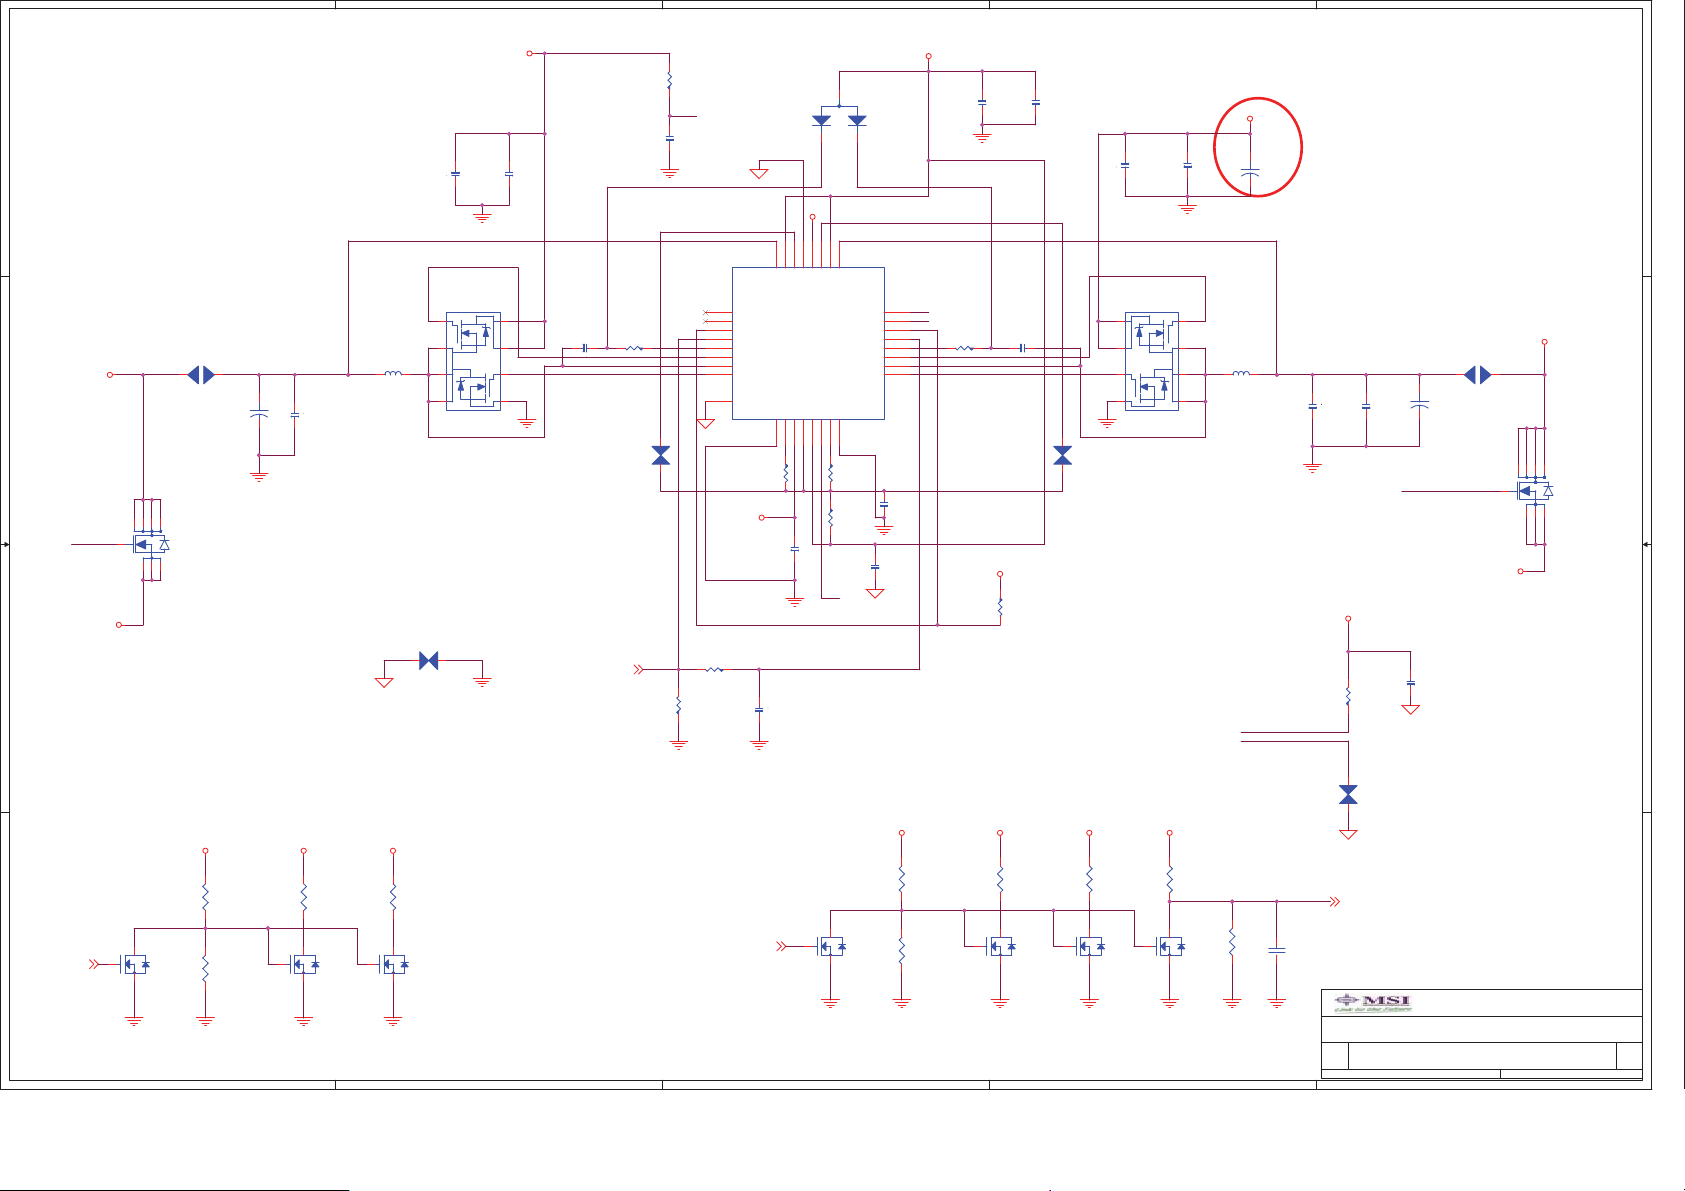Select the large central IC rectangle symbol
This screenshot has height=1191, width=1685.
(x=808, y=343)
